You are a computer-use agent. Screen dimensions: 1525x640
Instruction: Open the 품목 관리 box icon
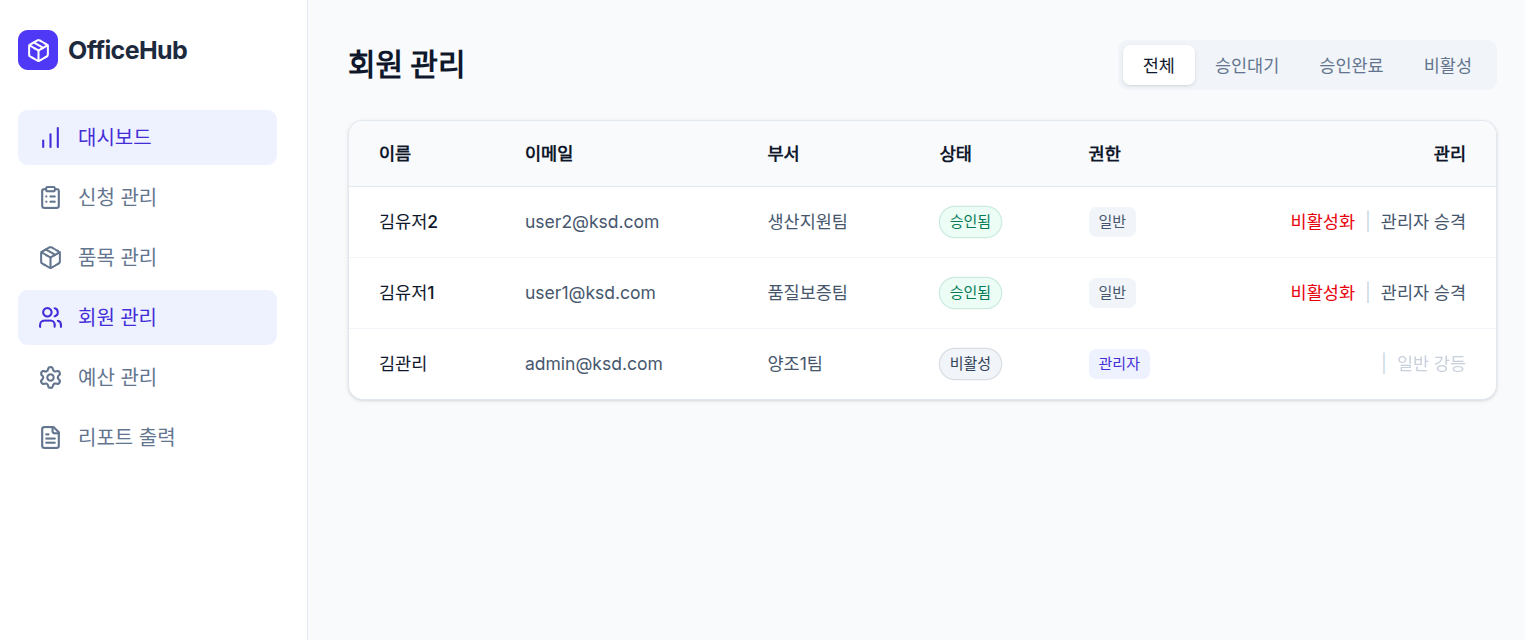tap(50, 258)
